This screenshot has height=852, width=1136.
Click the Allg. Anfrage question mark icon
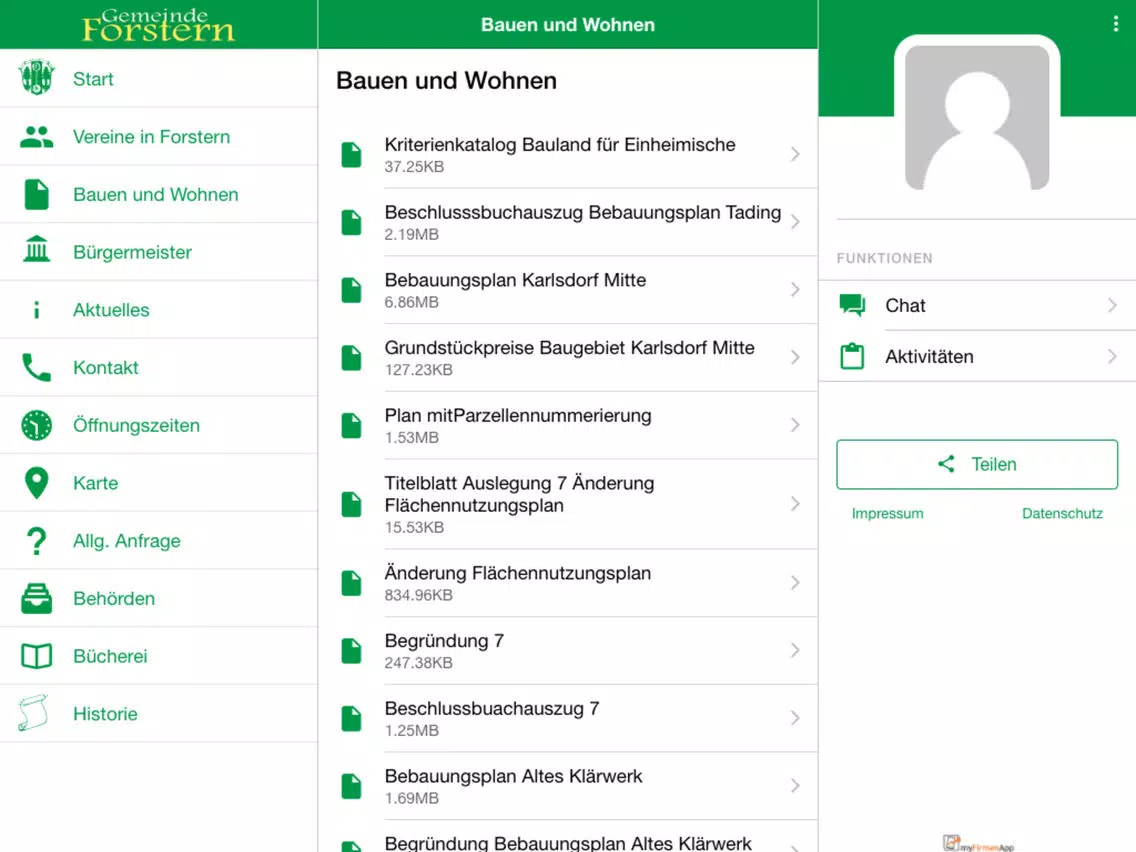click(36, 541)
